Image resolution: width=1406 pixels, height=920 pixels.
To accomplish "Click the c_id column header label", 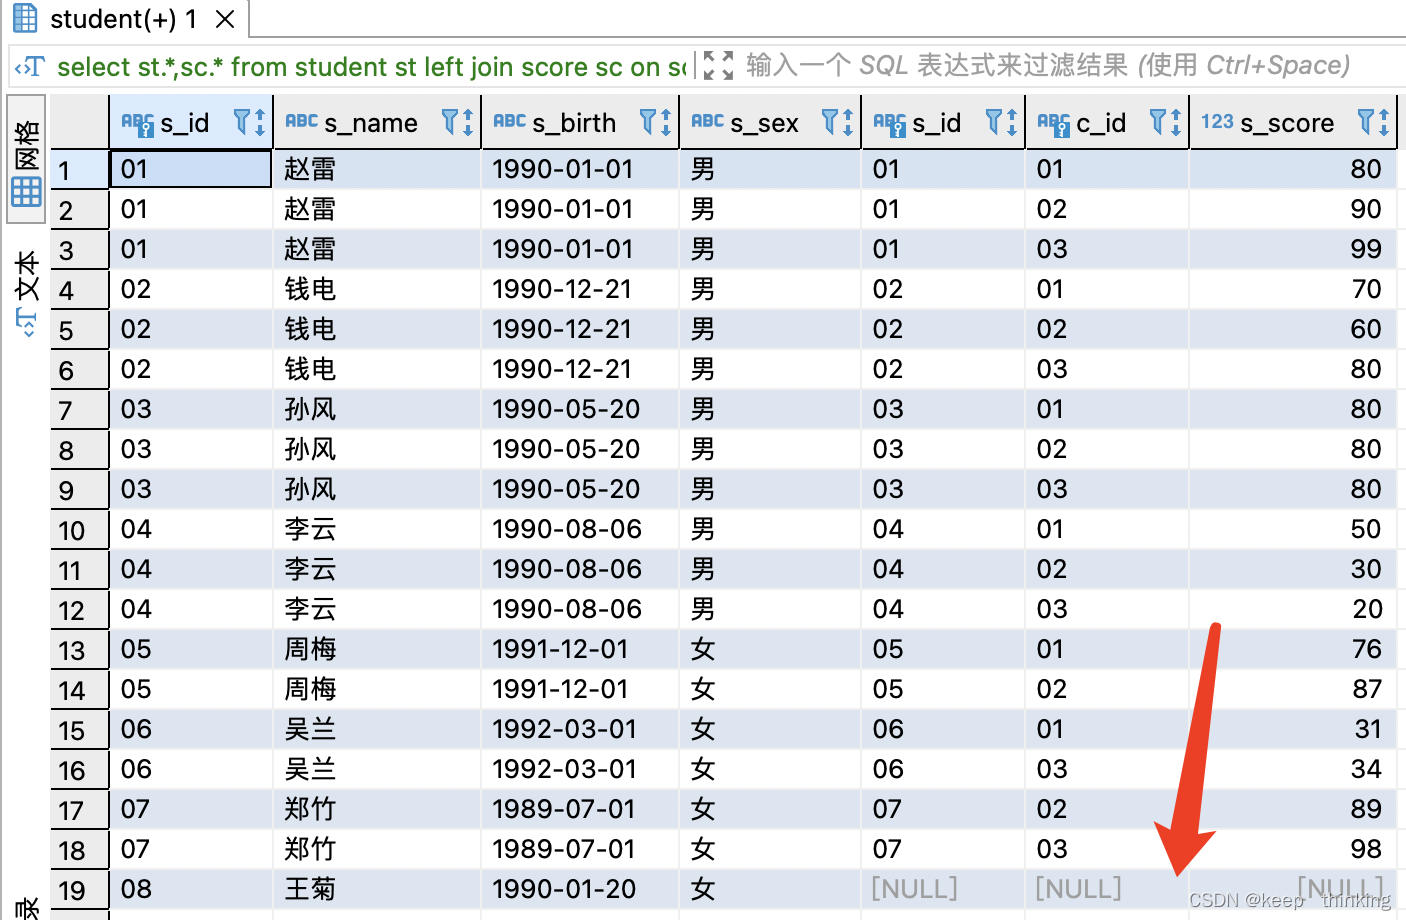I will (x=1101, y=123).
